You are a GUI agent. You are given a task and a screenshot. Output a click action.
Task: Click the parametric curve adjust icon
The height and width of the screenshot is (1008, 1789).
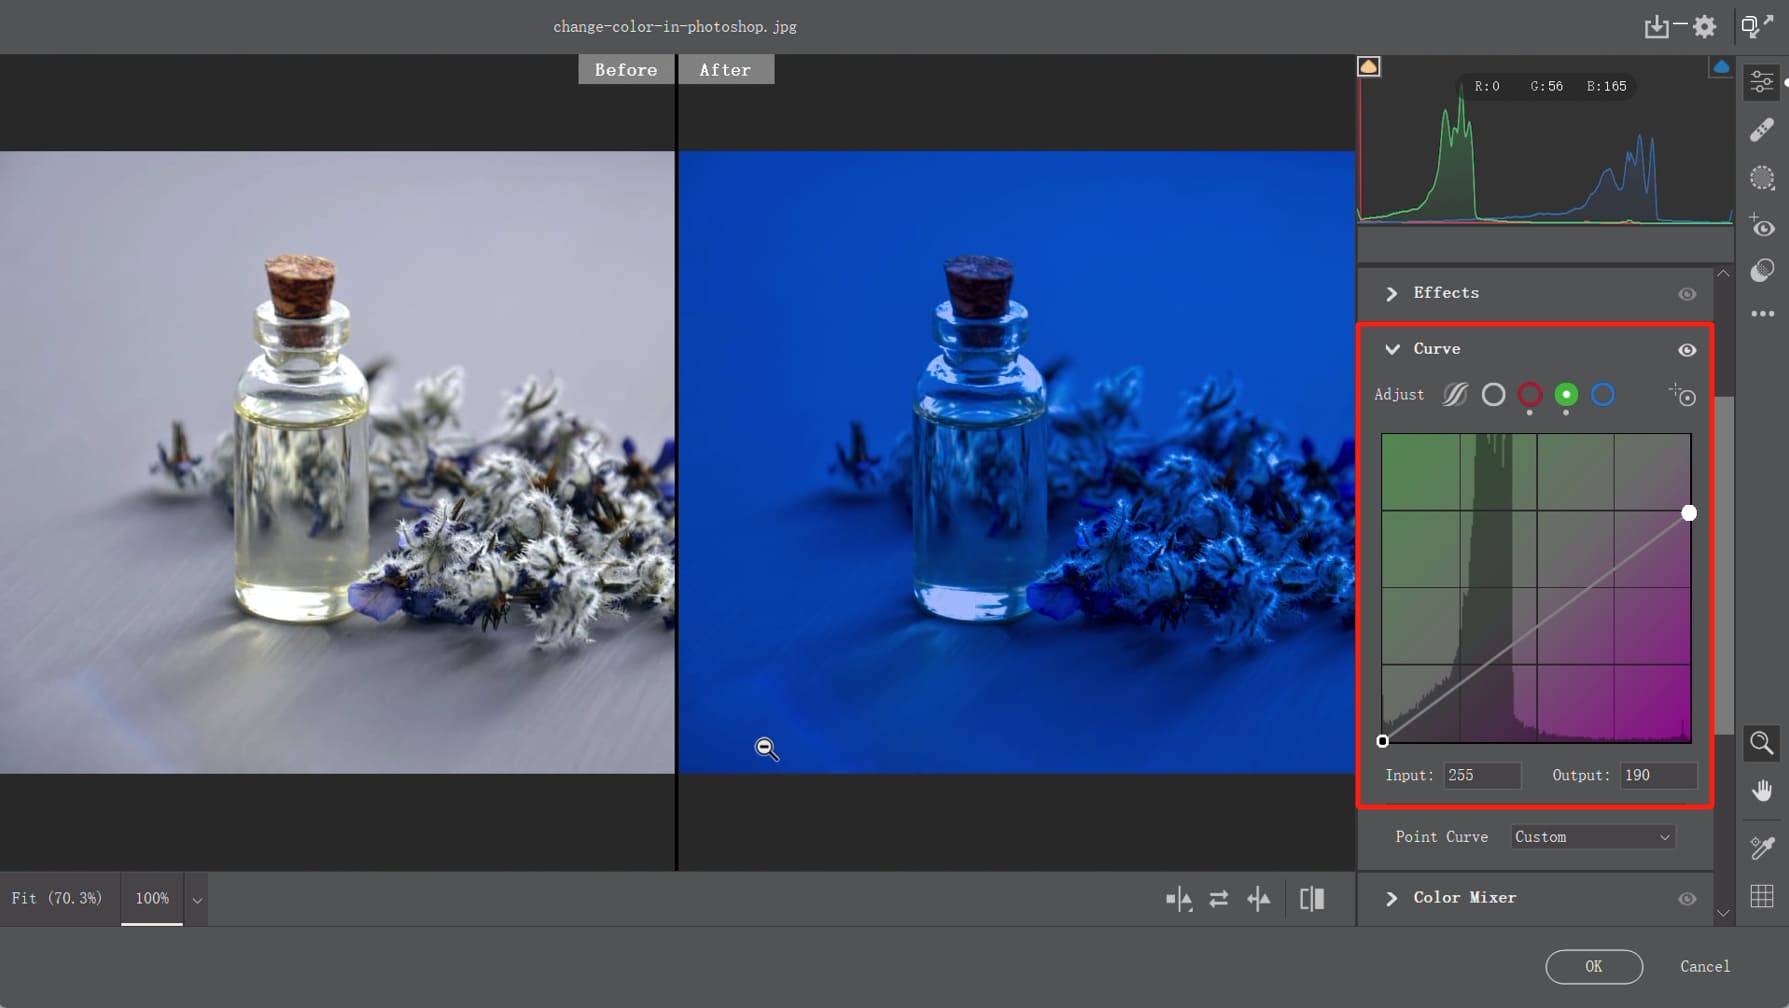(x=1455, y=395)
